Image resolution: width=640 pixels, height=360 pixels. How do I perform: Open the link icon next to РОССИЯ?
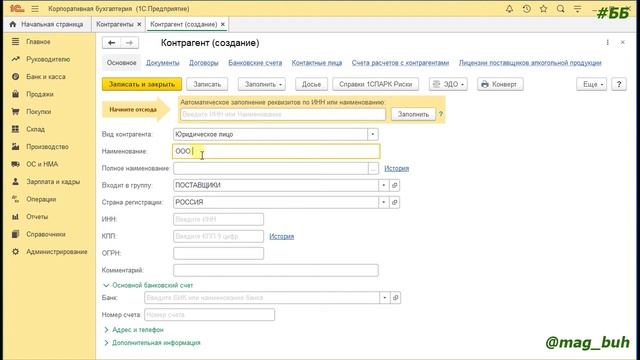tap(395, 202)
